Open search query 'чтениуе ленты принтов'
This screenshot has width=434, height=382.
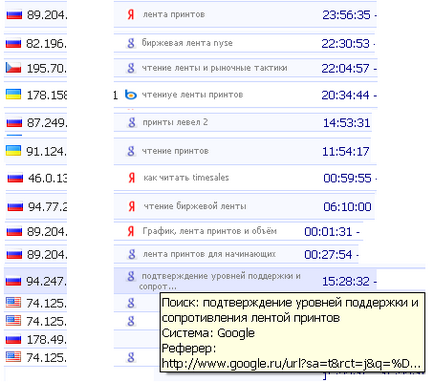[192, 95]
